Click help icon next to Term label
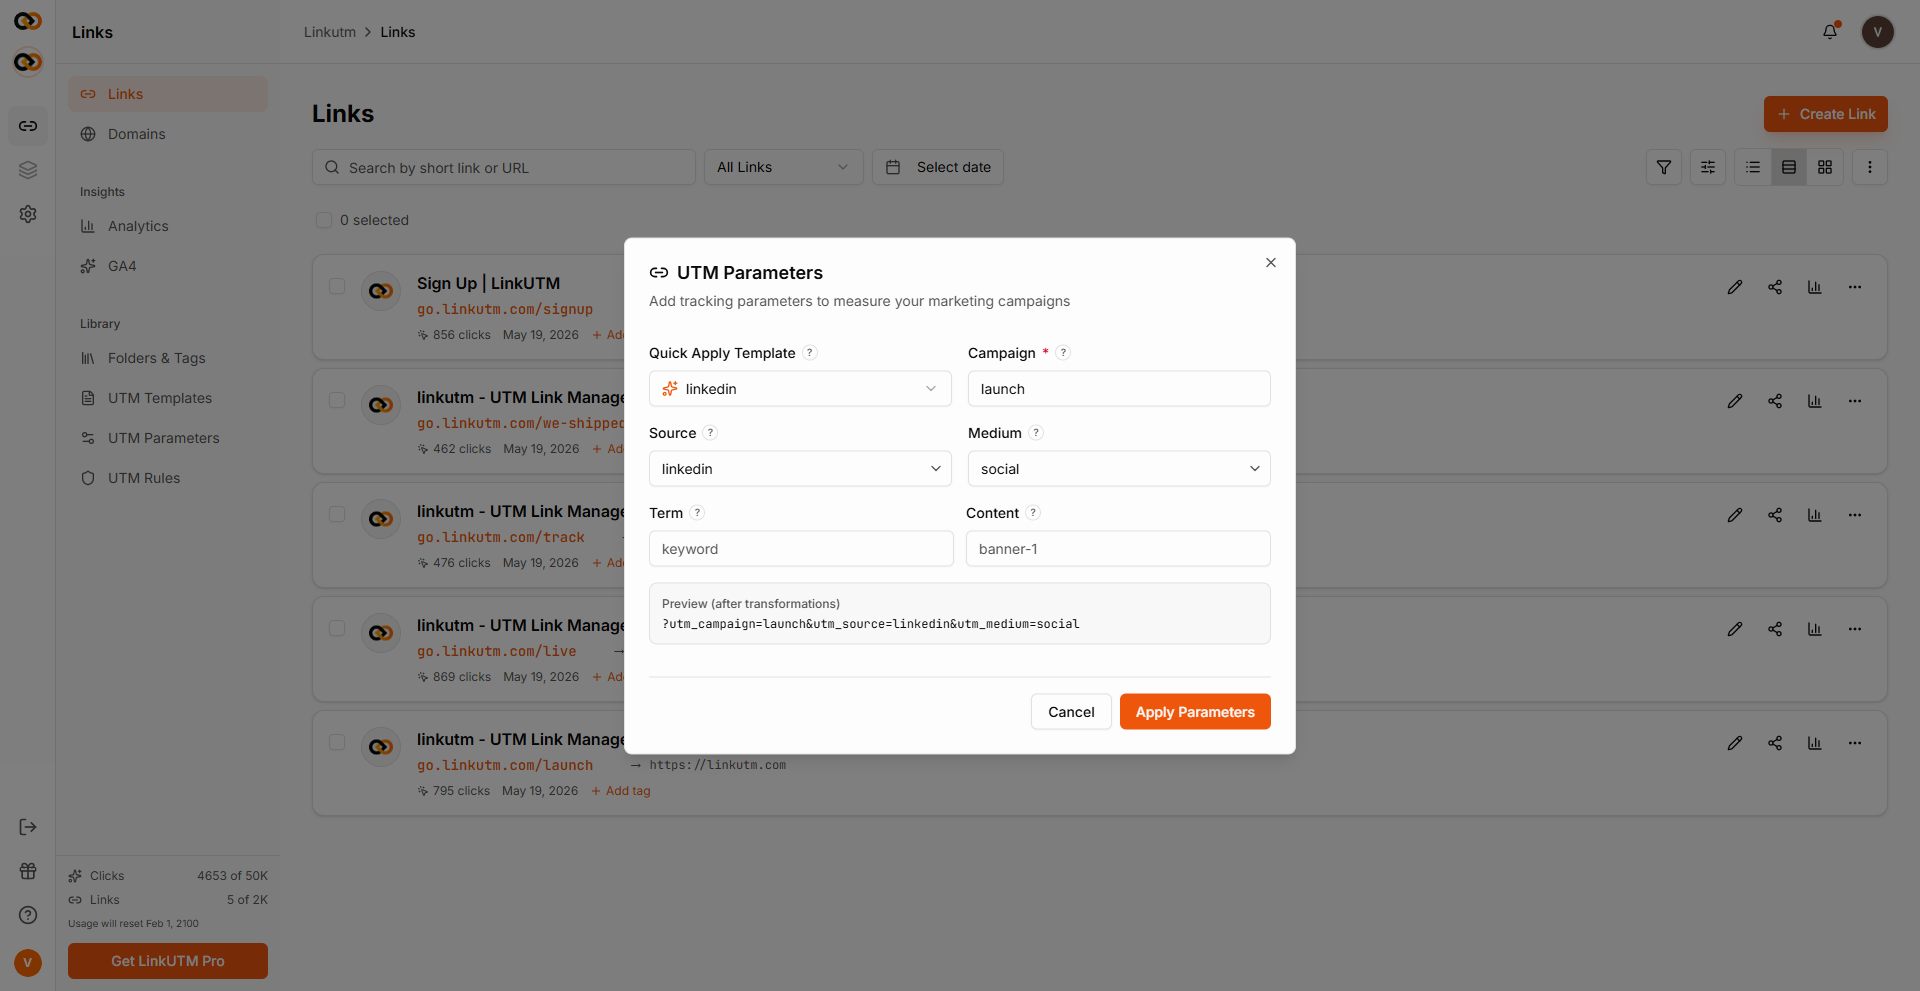 coord(697,513)
